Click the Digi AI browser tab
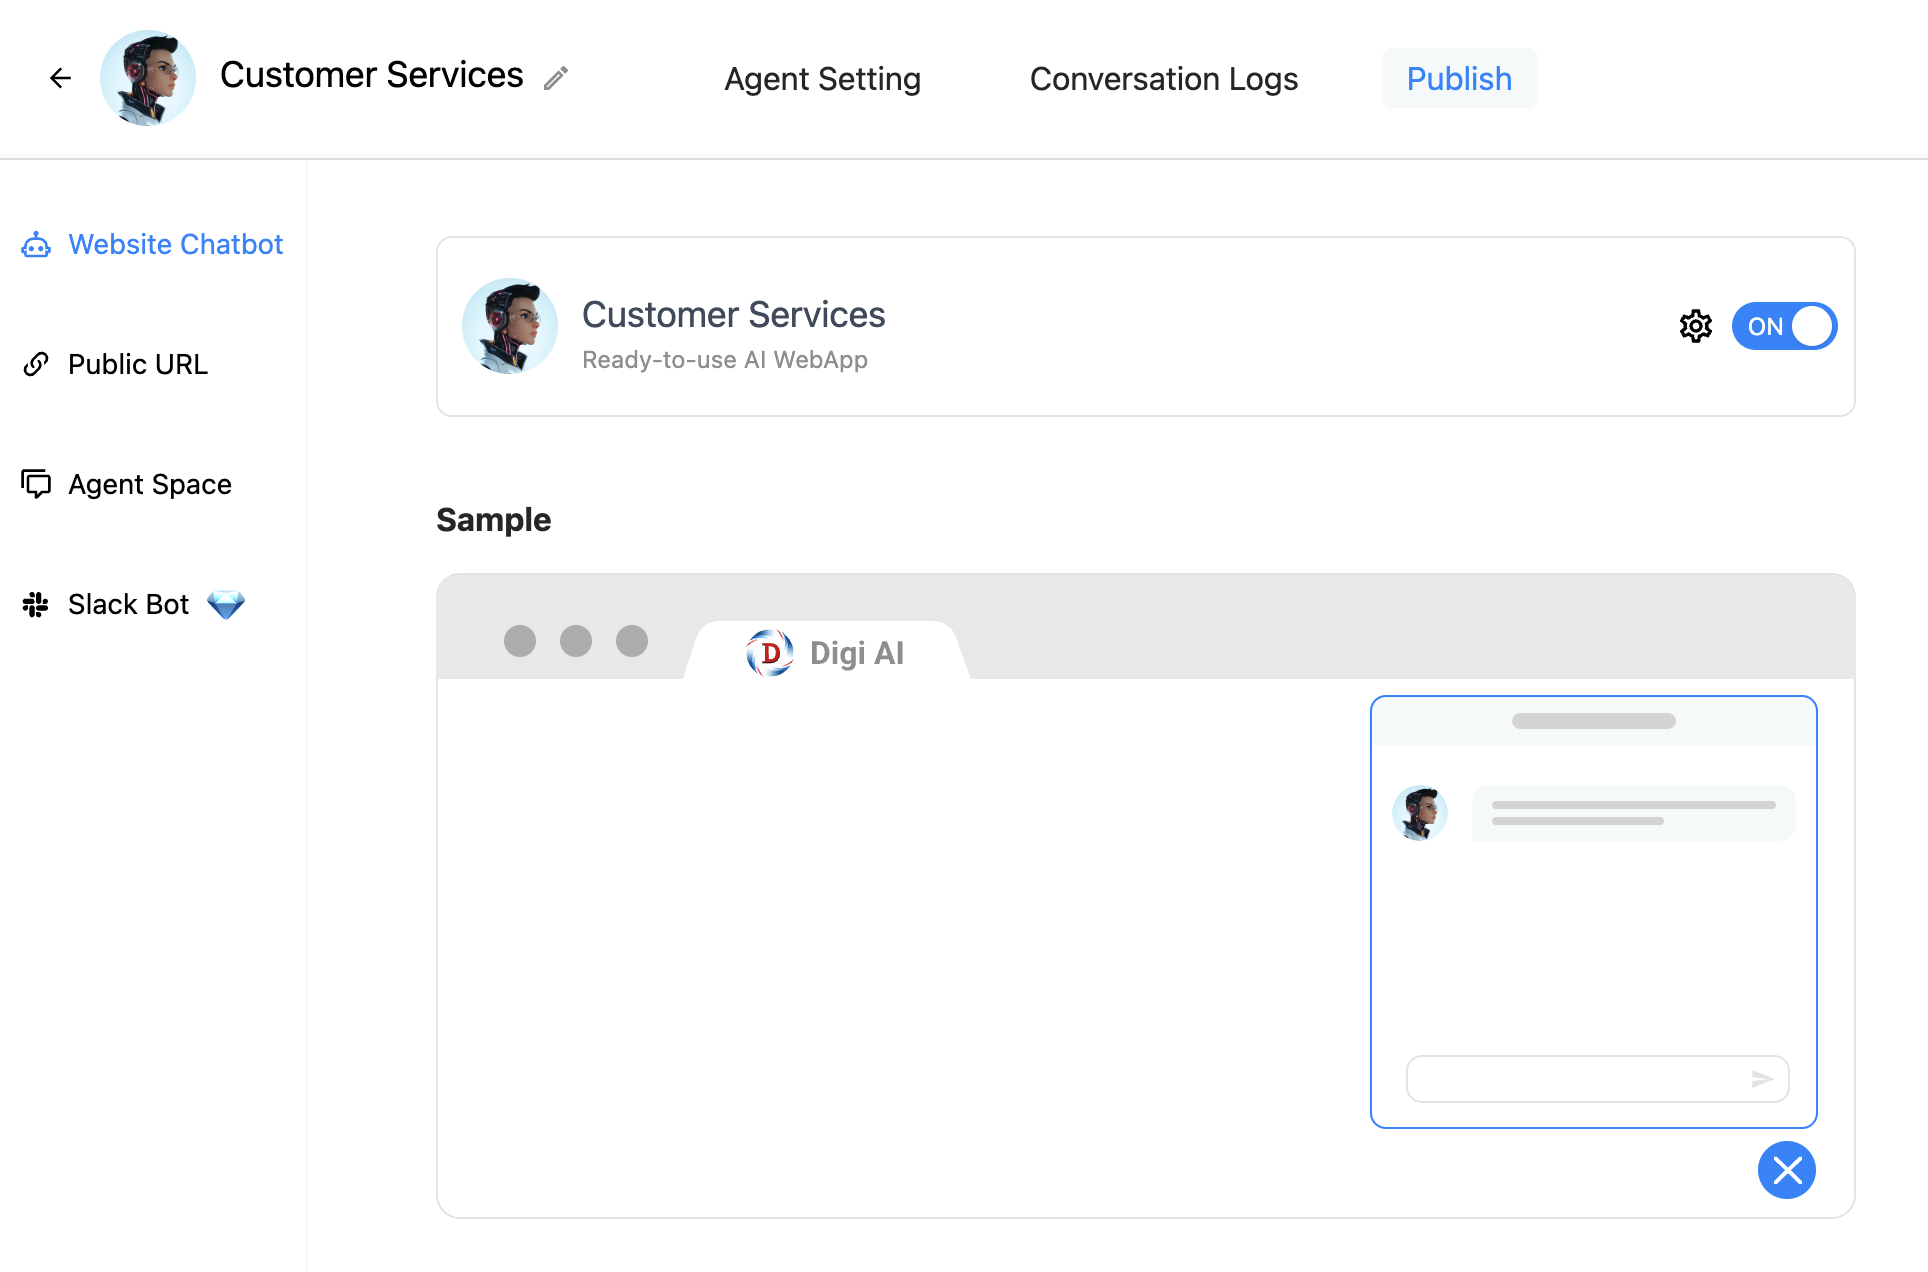The width and height of the screenshot is (1928, 1272). 827,652
